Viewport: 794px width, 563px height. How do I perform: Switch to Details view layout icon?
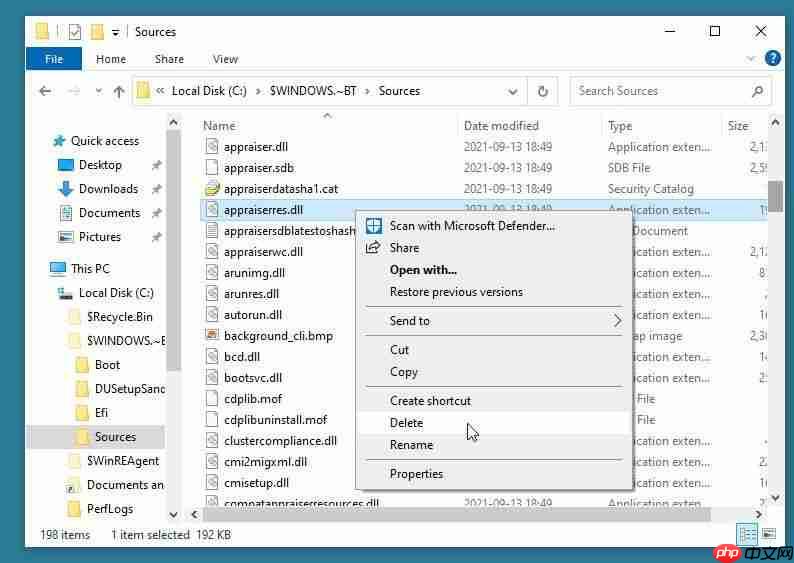click(x=748, y=535)
